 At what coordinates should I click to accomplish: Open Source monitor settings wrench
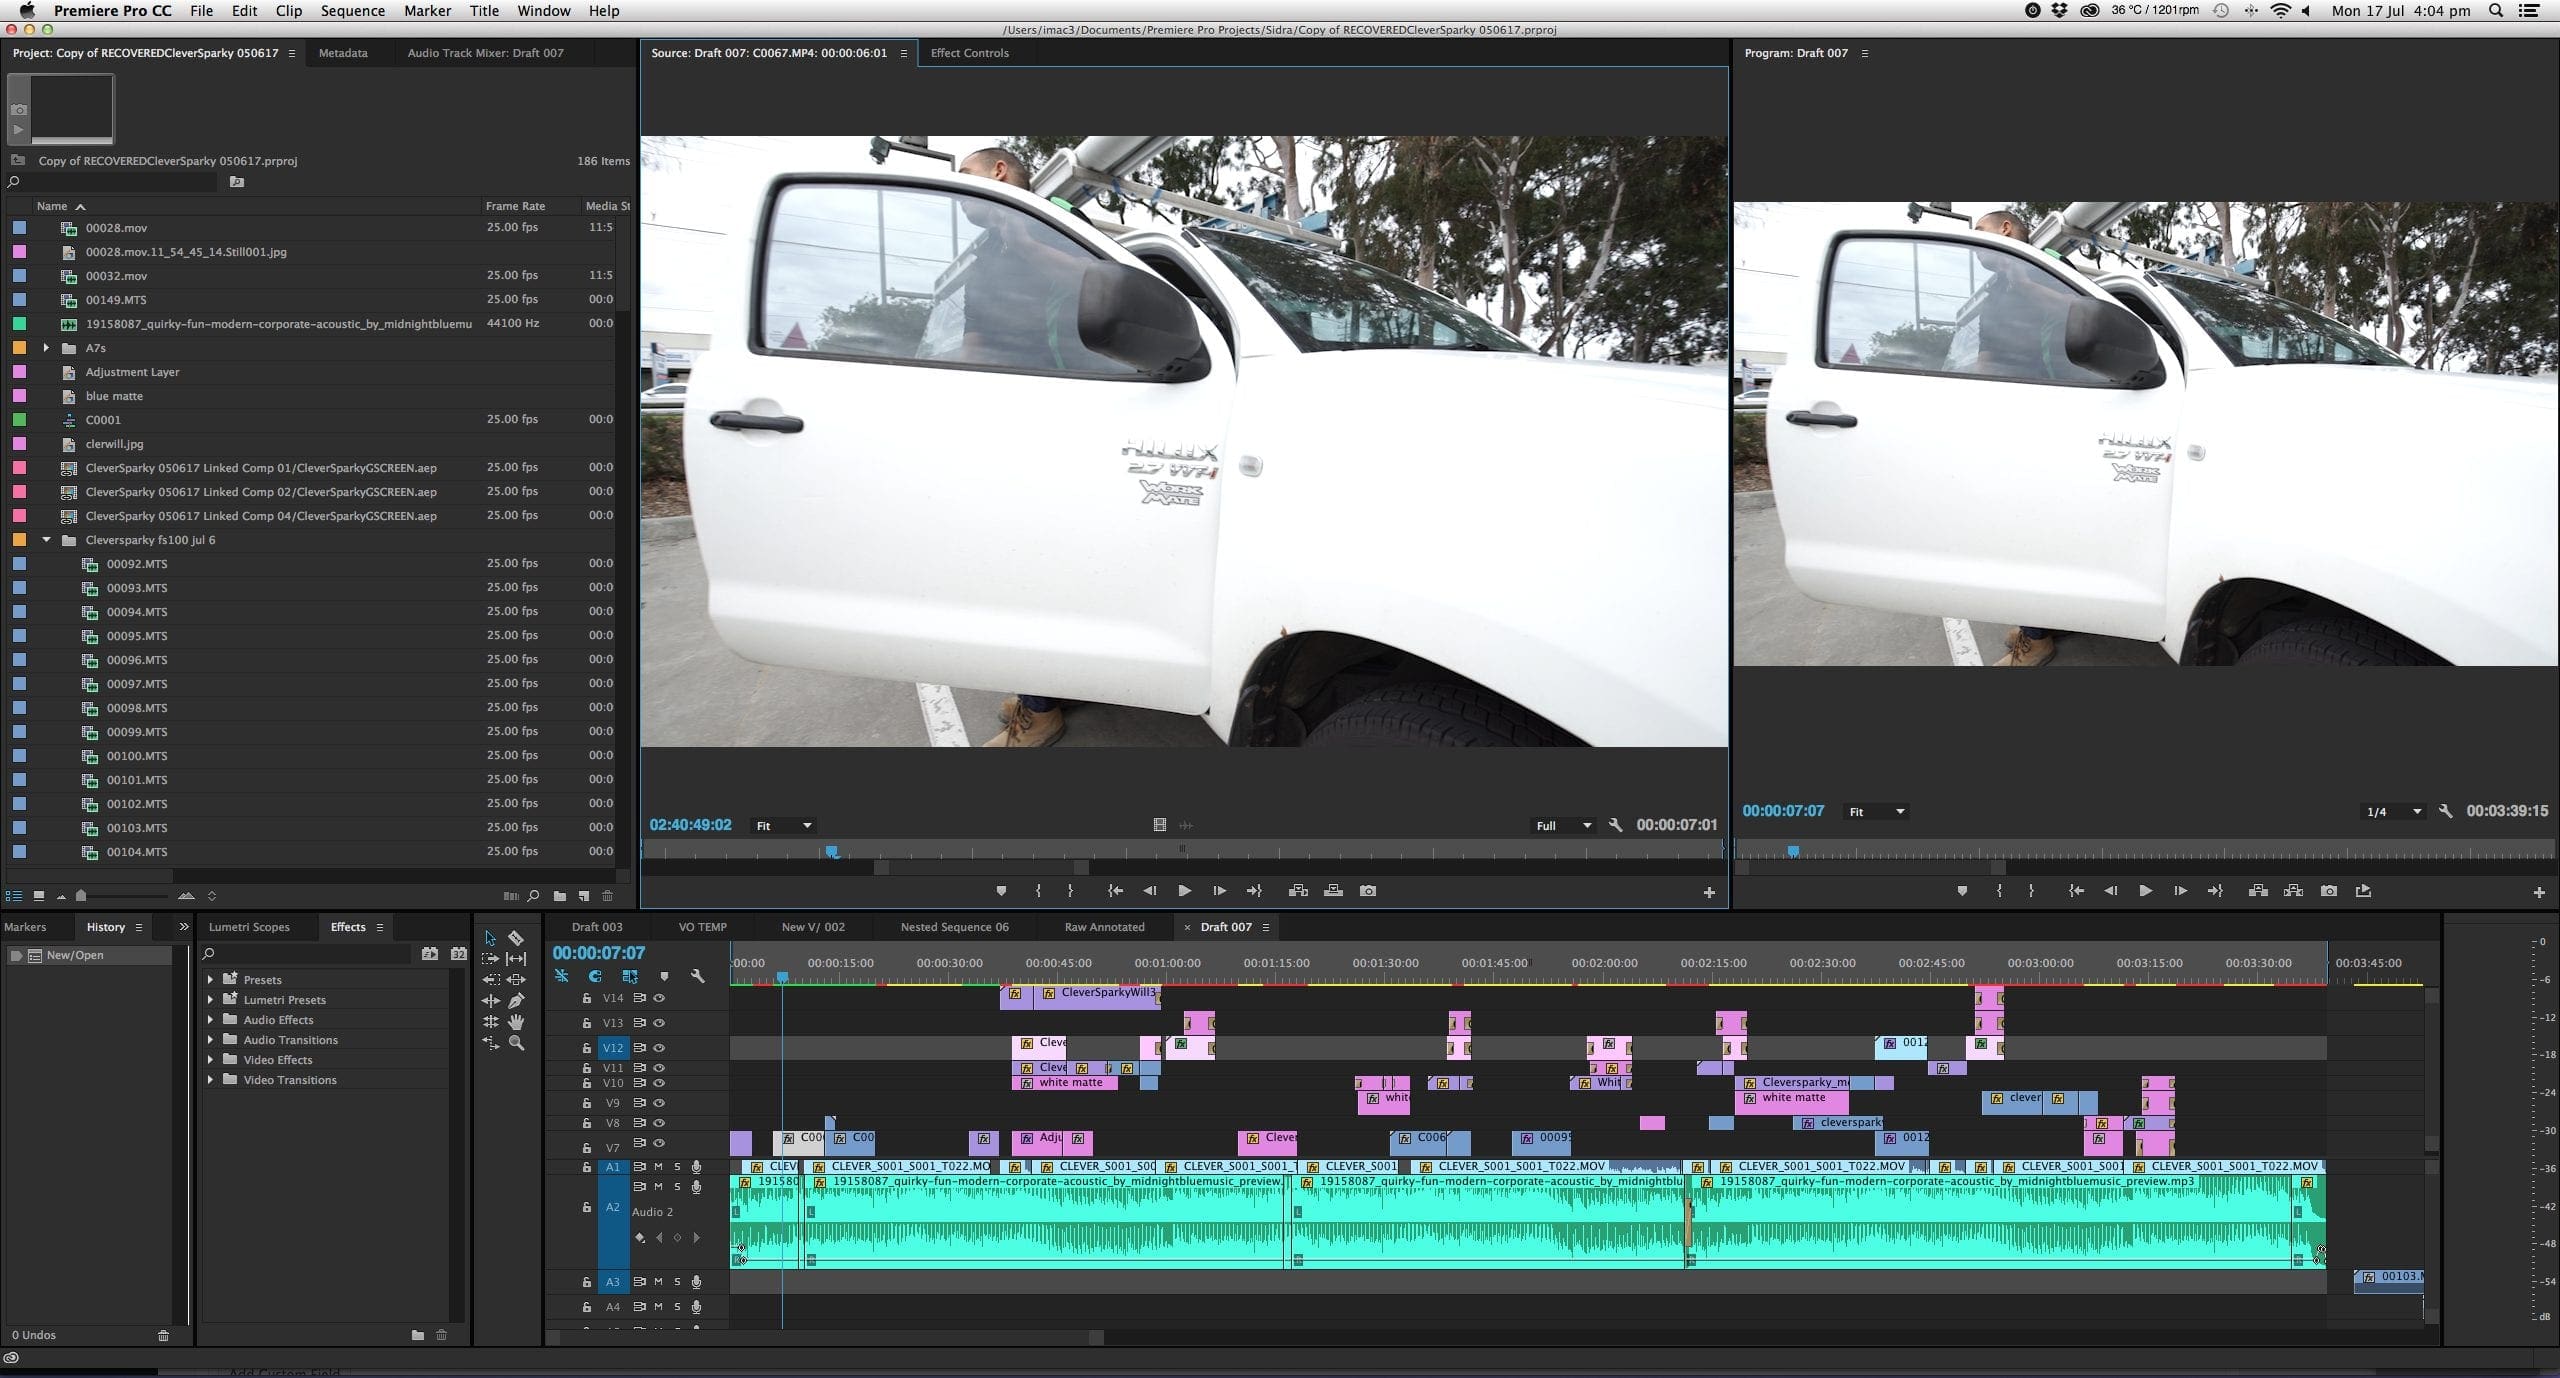coord(1615,825)
